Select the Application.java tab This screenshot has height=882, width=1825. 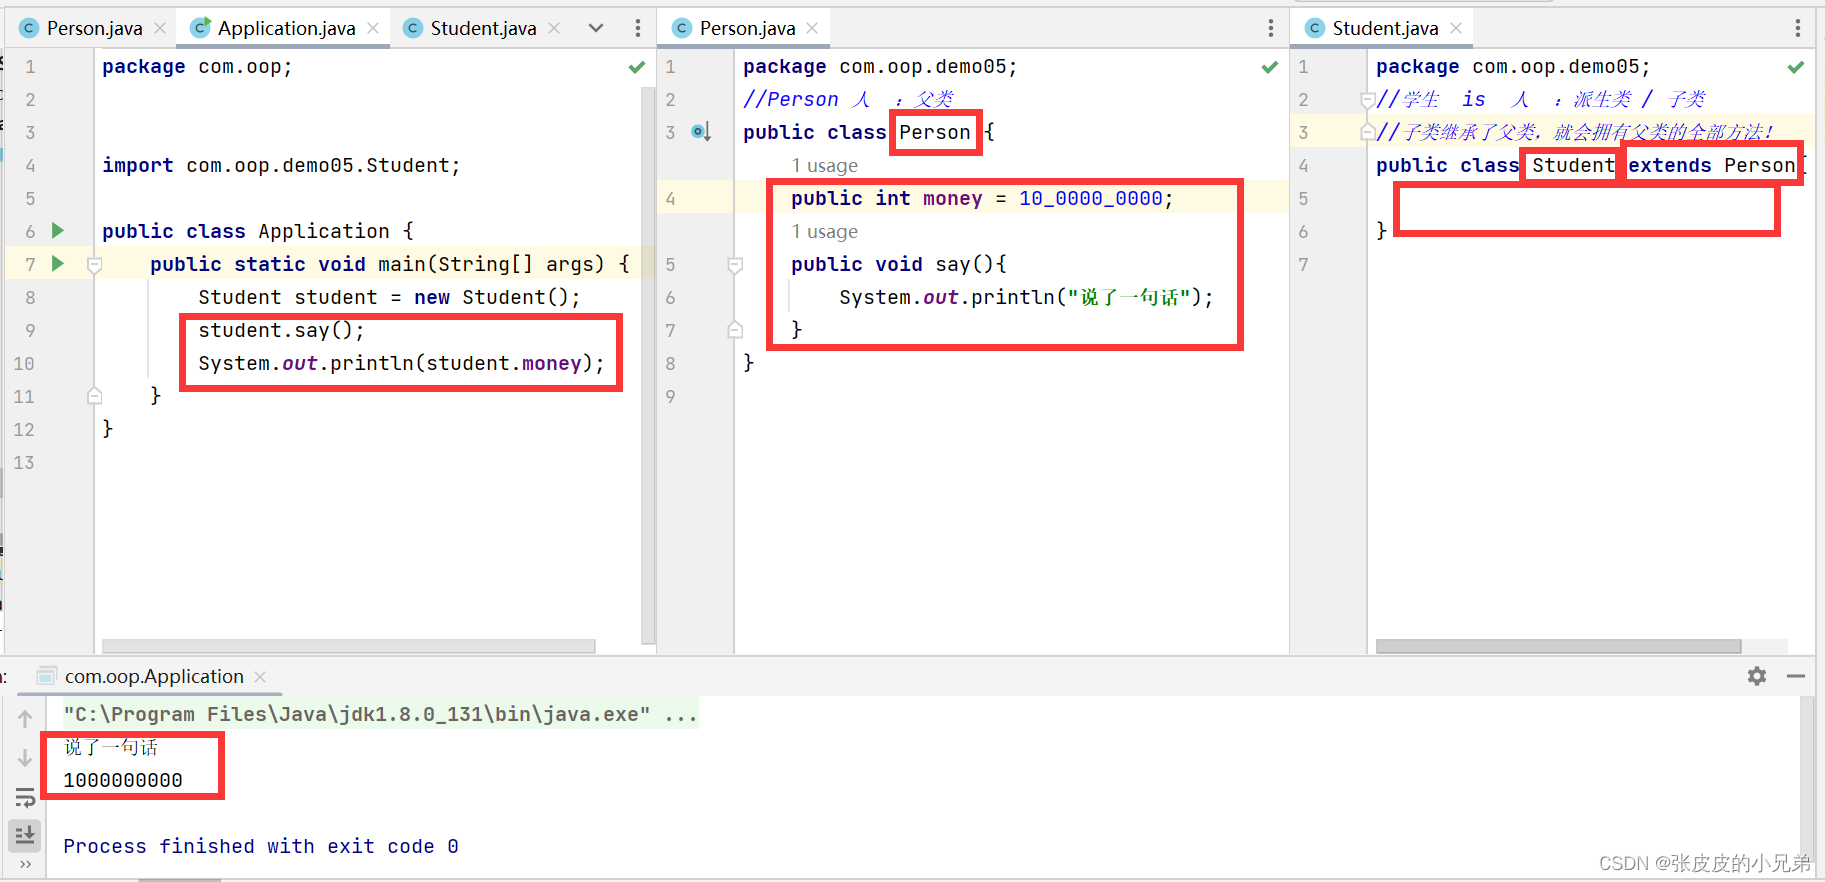[286, 28]
